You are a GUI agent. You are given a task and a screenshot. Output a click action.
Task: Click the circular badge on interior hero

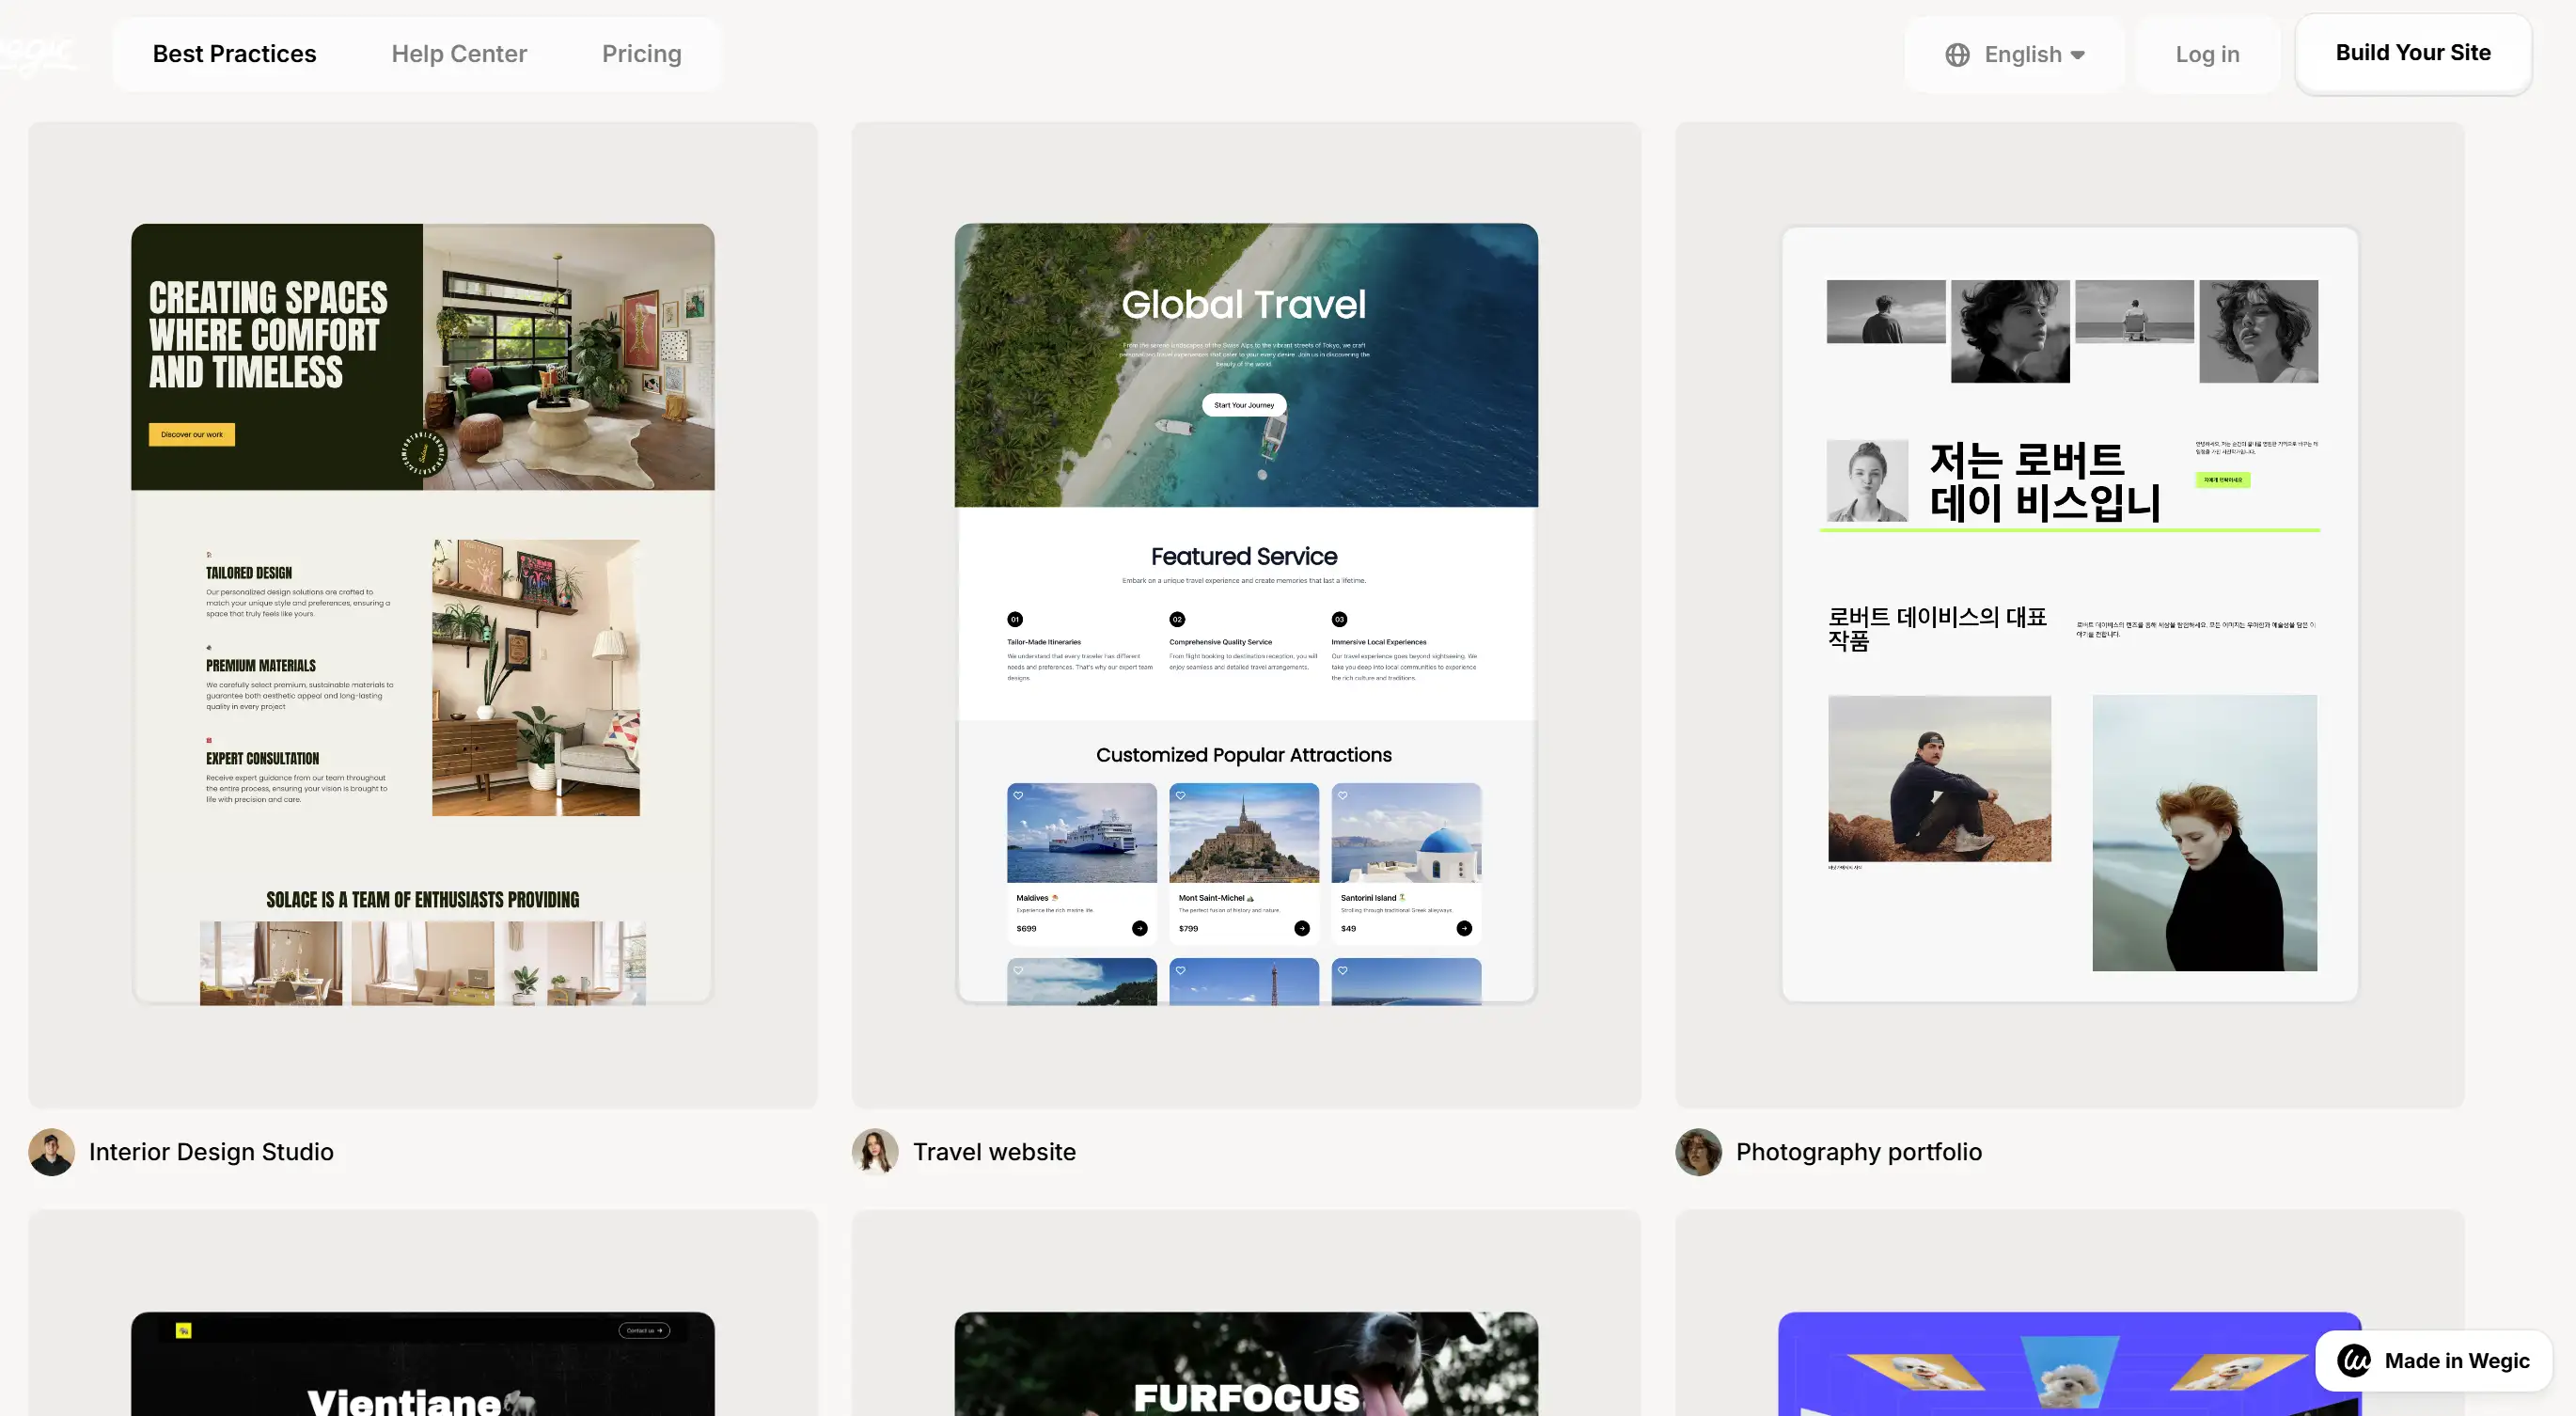click(423, 454)
